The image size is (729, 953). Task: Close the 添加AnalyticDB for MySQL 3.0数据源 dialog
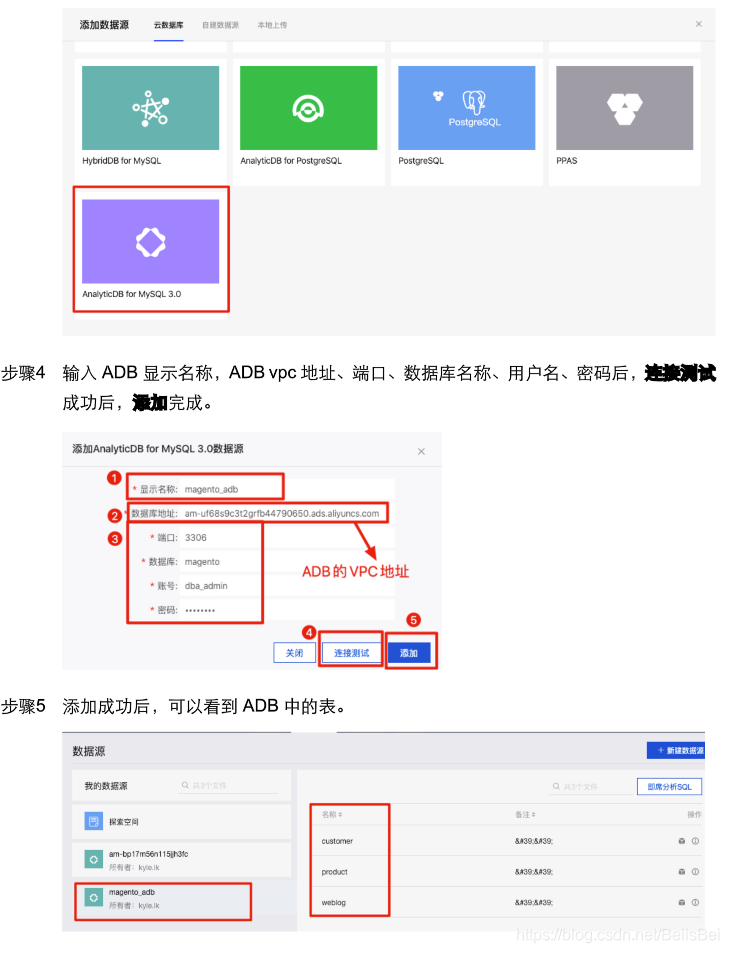(421, 452)
